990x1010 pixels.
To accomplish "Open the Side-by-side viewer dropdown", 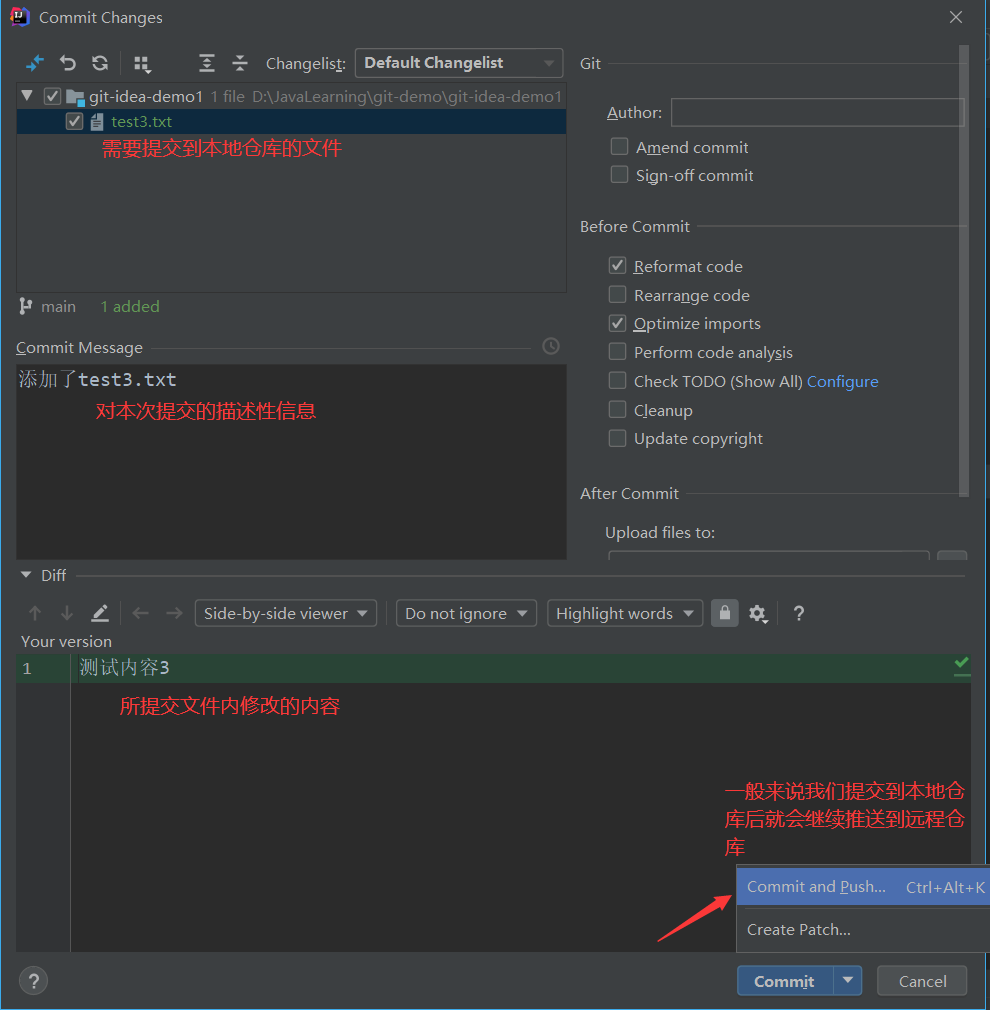I will [x=285, y=613].
